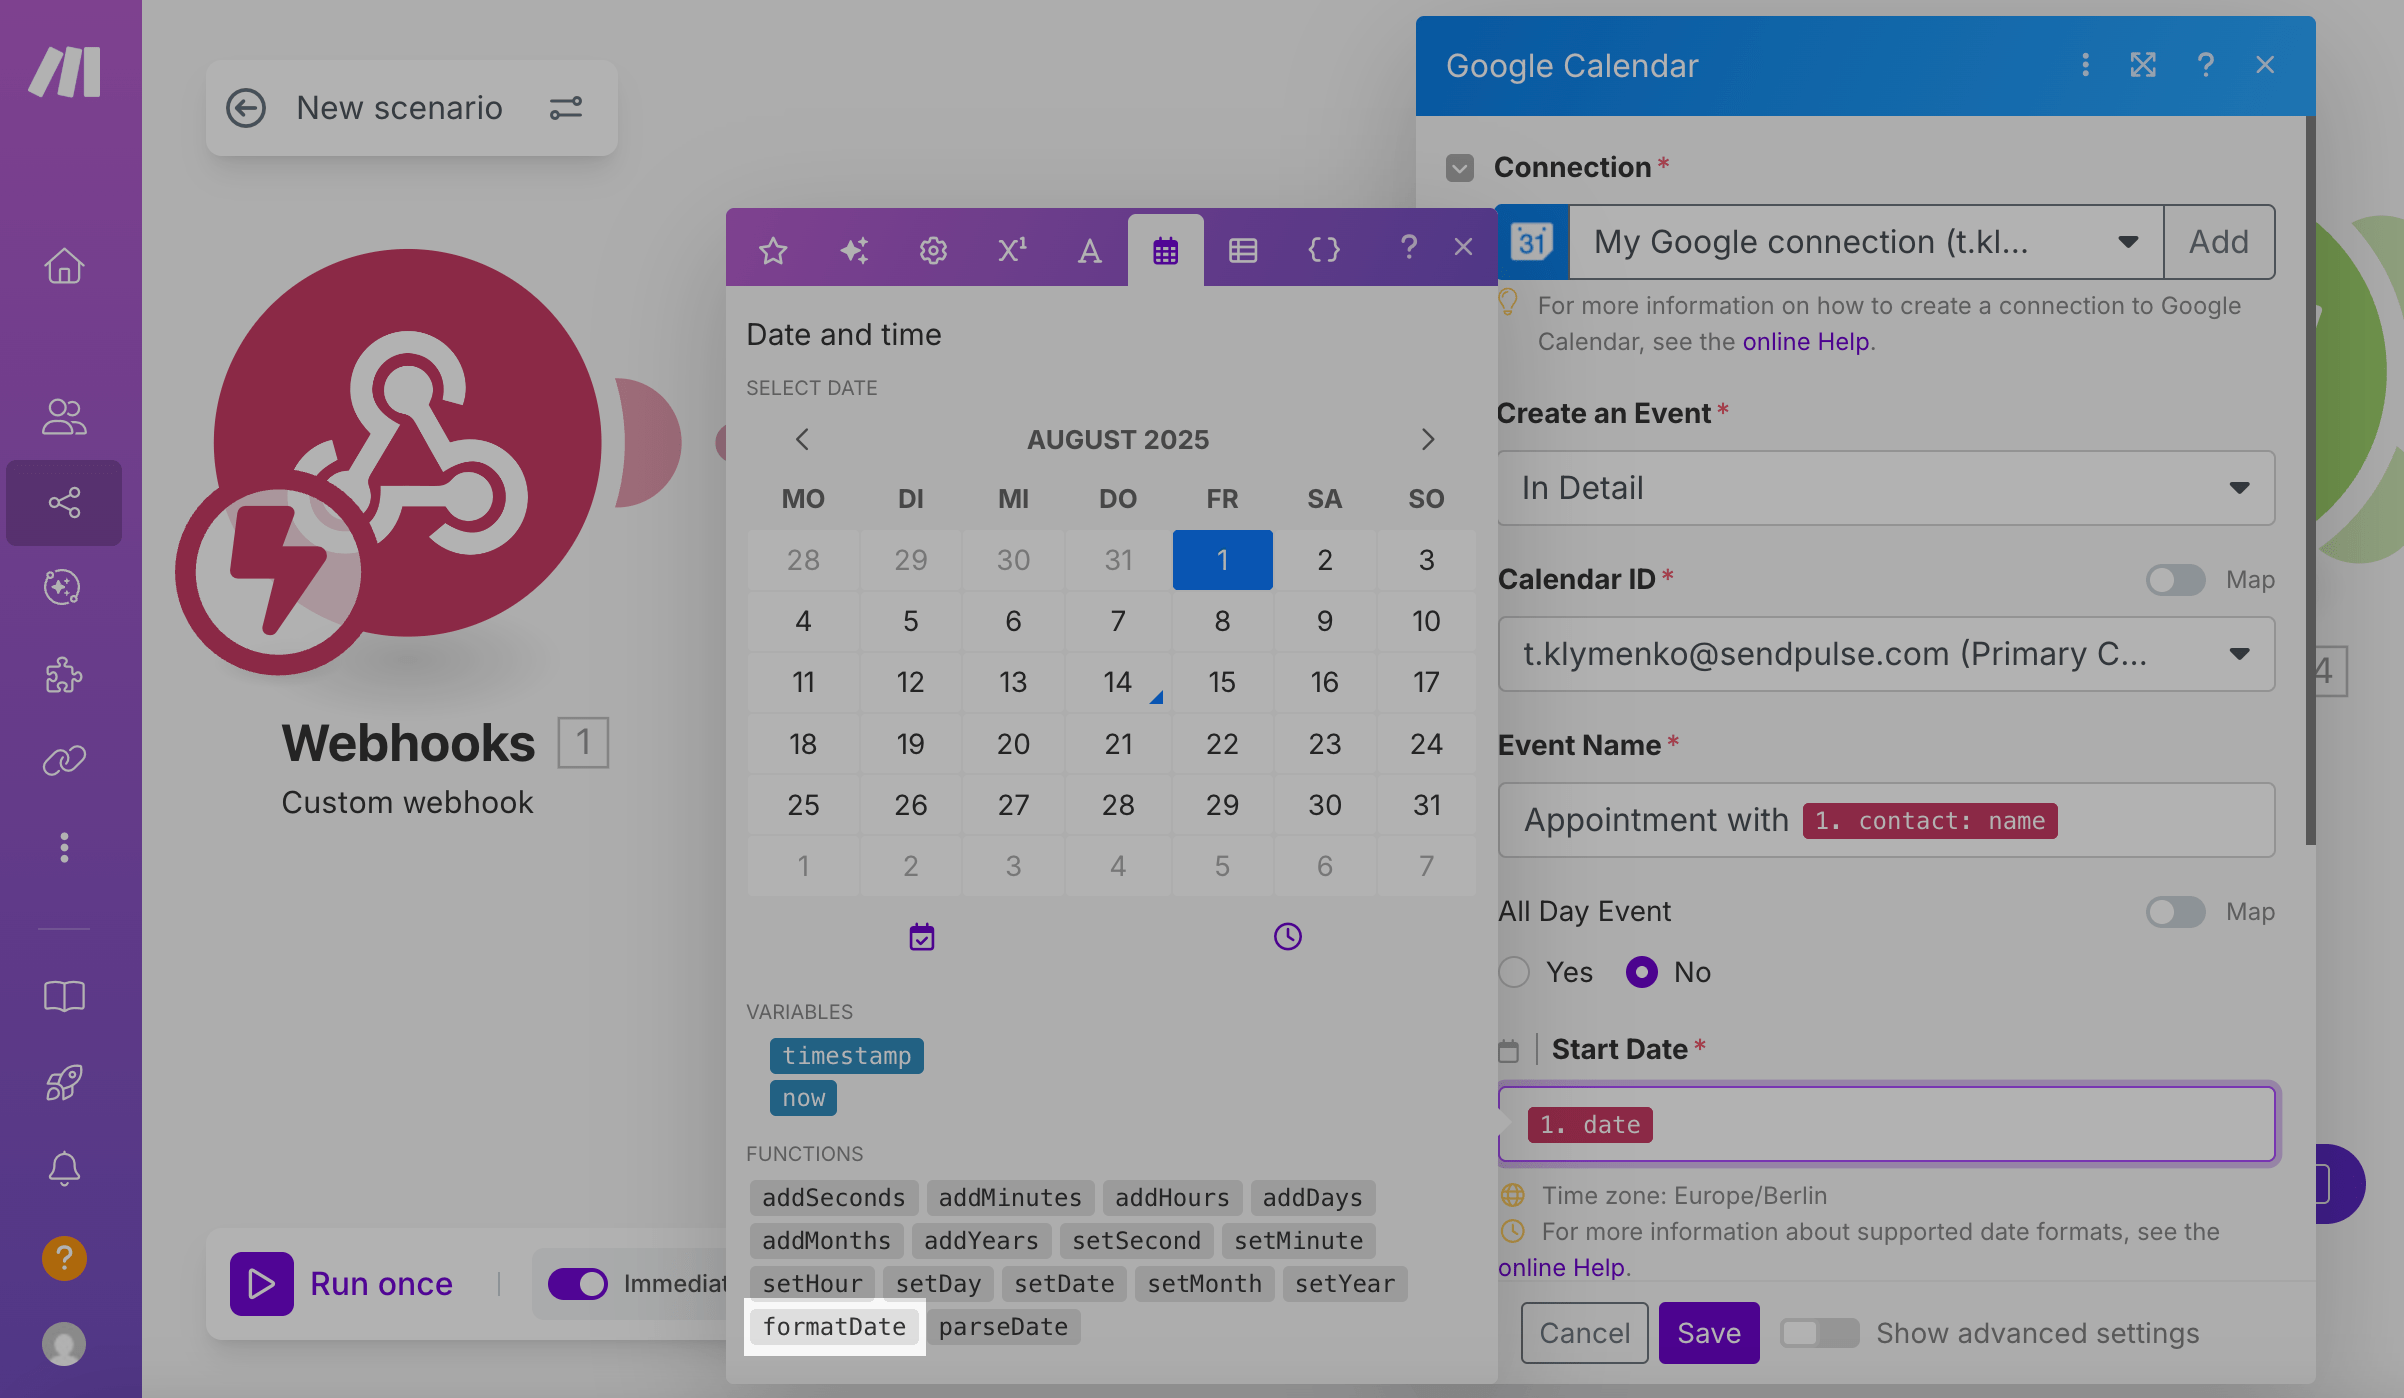Screen dimensions: 2404x1398
Task: Switch to the Math functions tab
Action: tap(1012, 249)
